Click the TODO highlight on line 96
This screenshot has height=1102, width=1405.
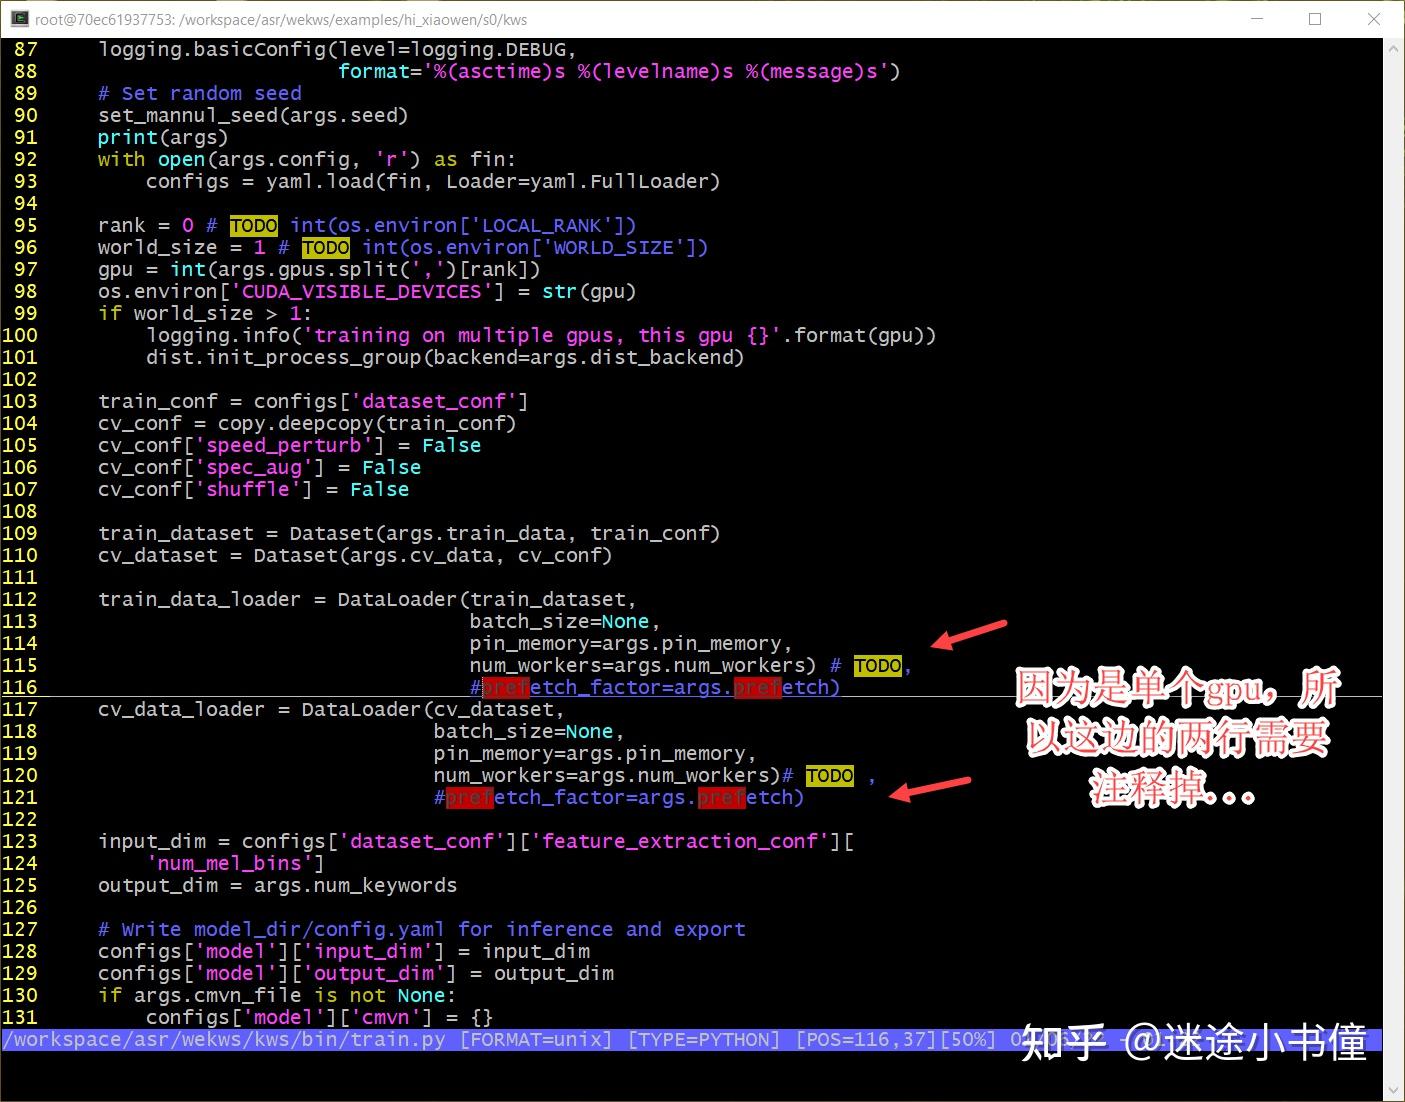[x=326, y=247]
